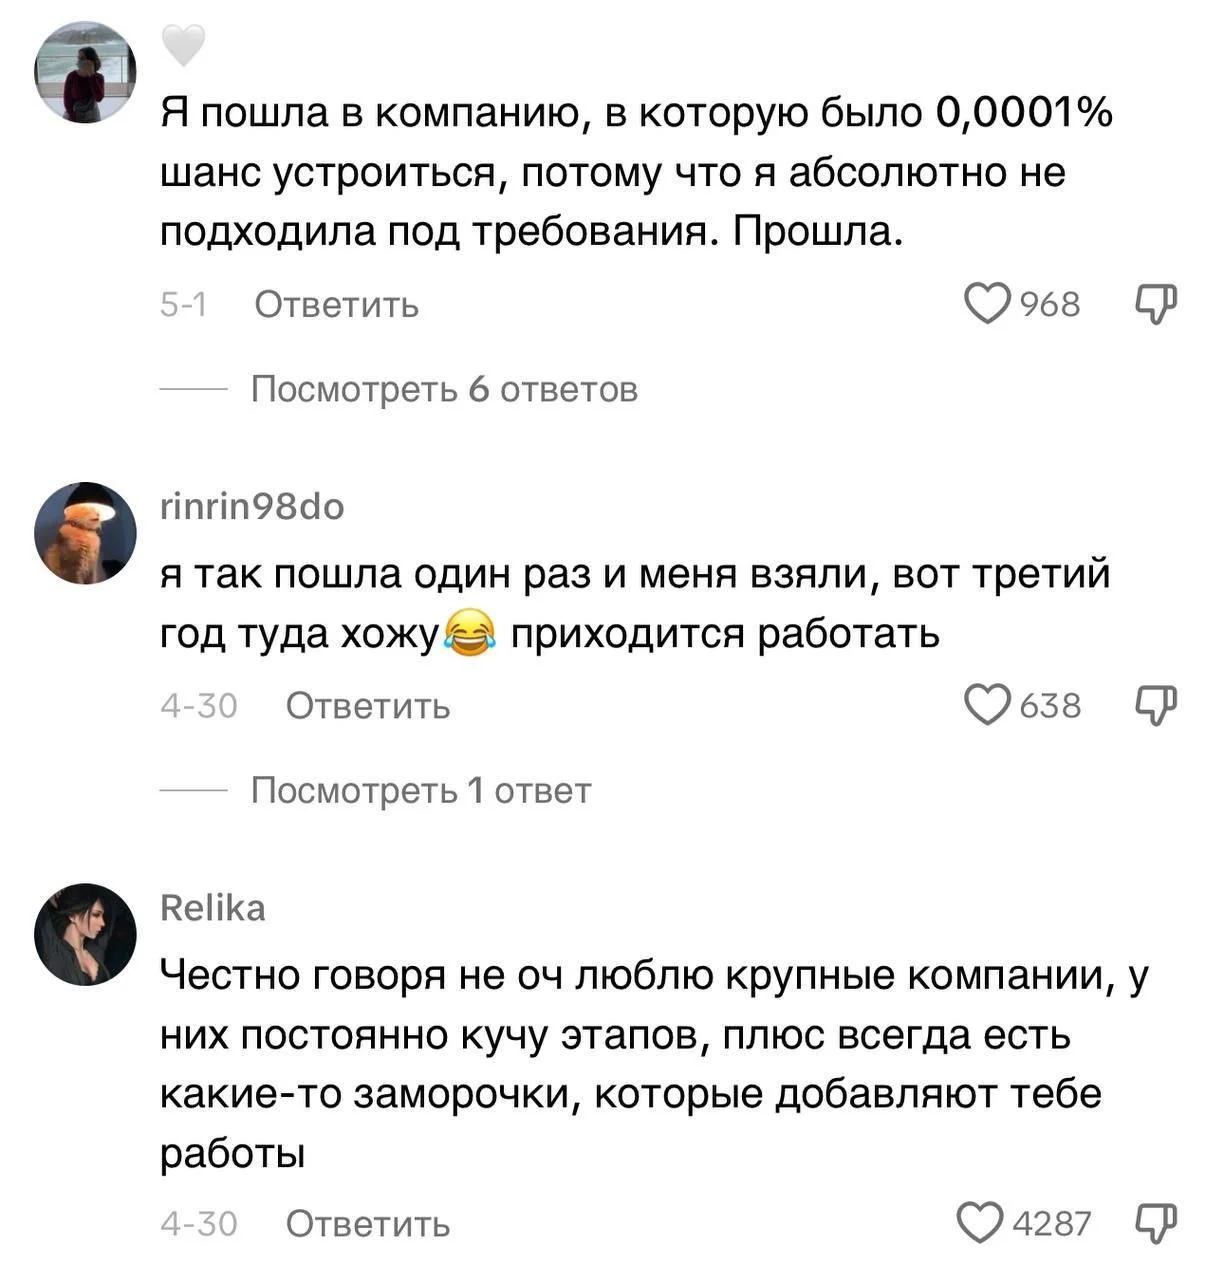Like Relika's comment with 4287 likes
This screenshot has height=1280, width=1224.
(980, 1222)
